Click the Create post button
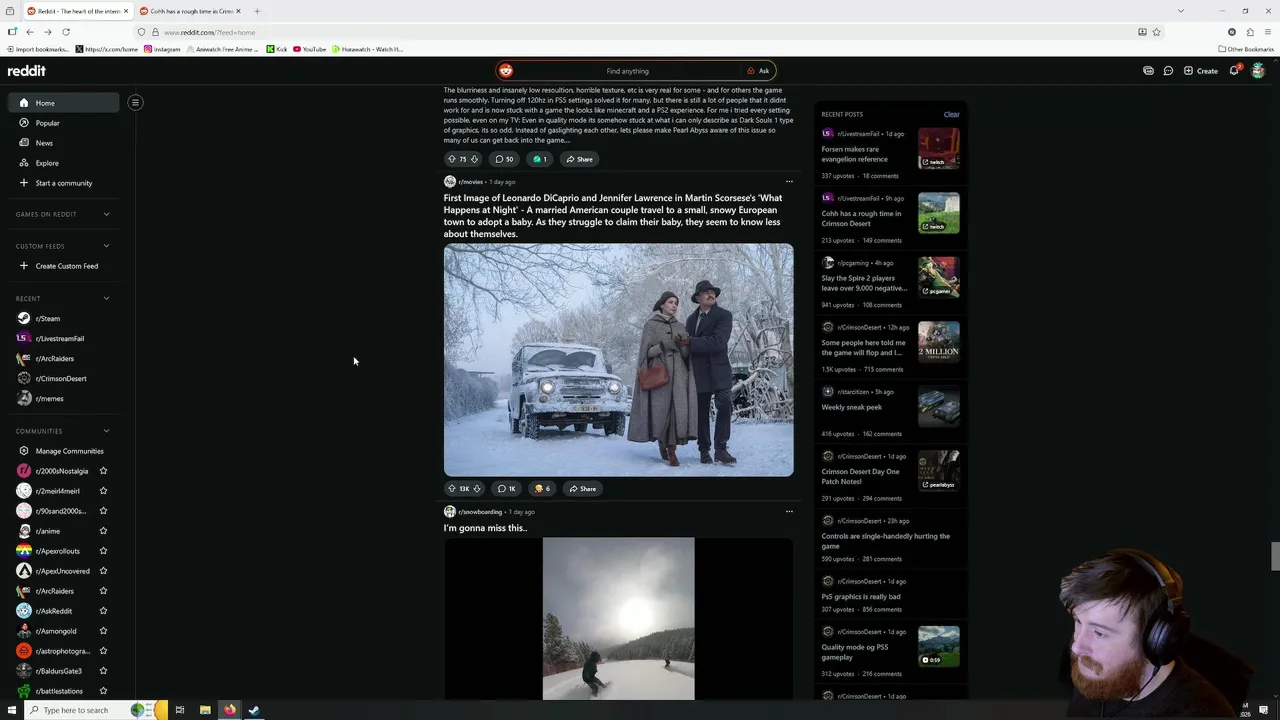The width and height of the screenshot is (1280, 720). tap(1200, 71)
